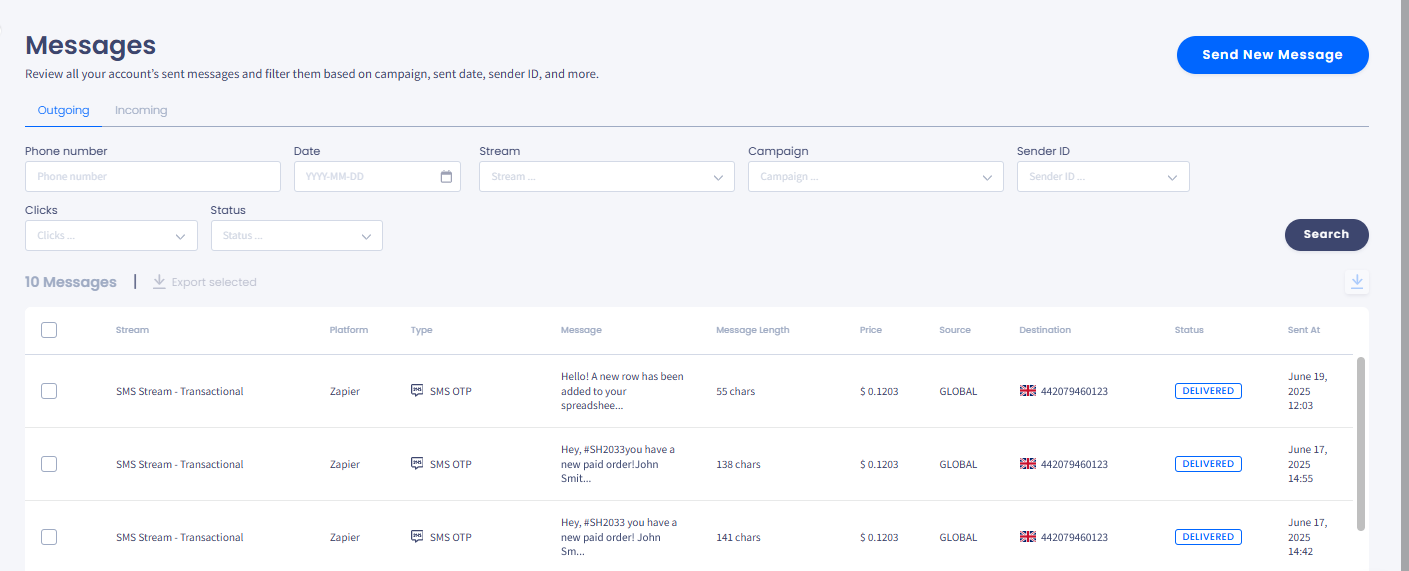Click the Price column header
This screenshot has height=571, width=1409.
pyautogui.click(x=871, y=330)
